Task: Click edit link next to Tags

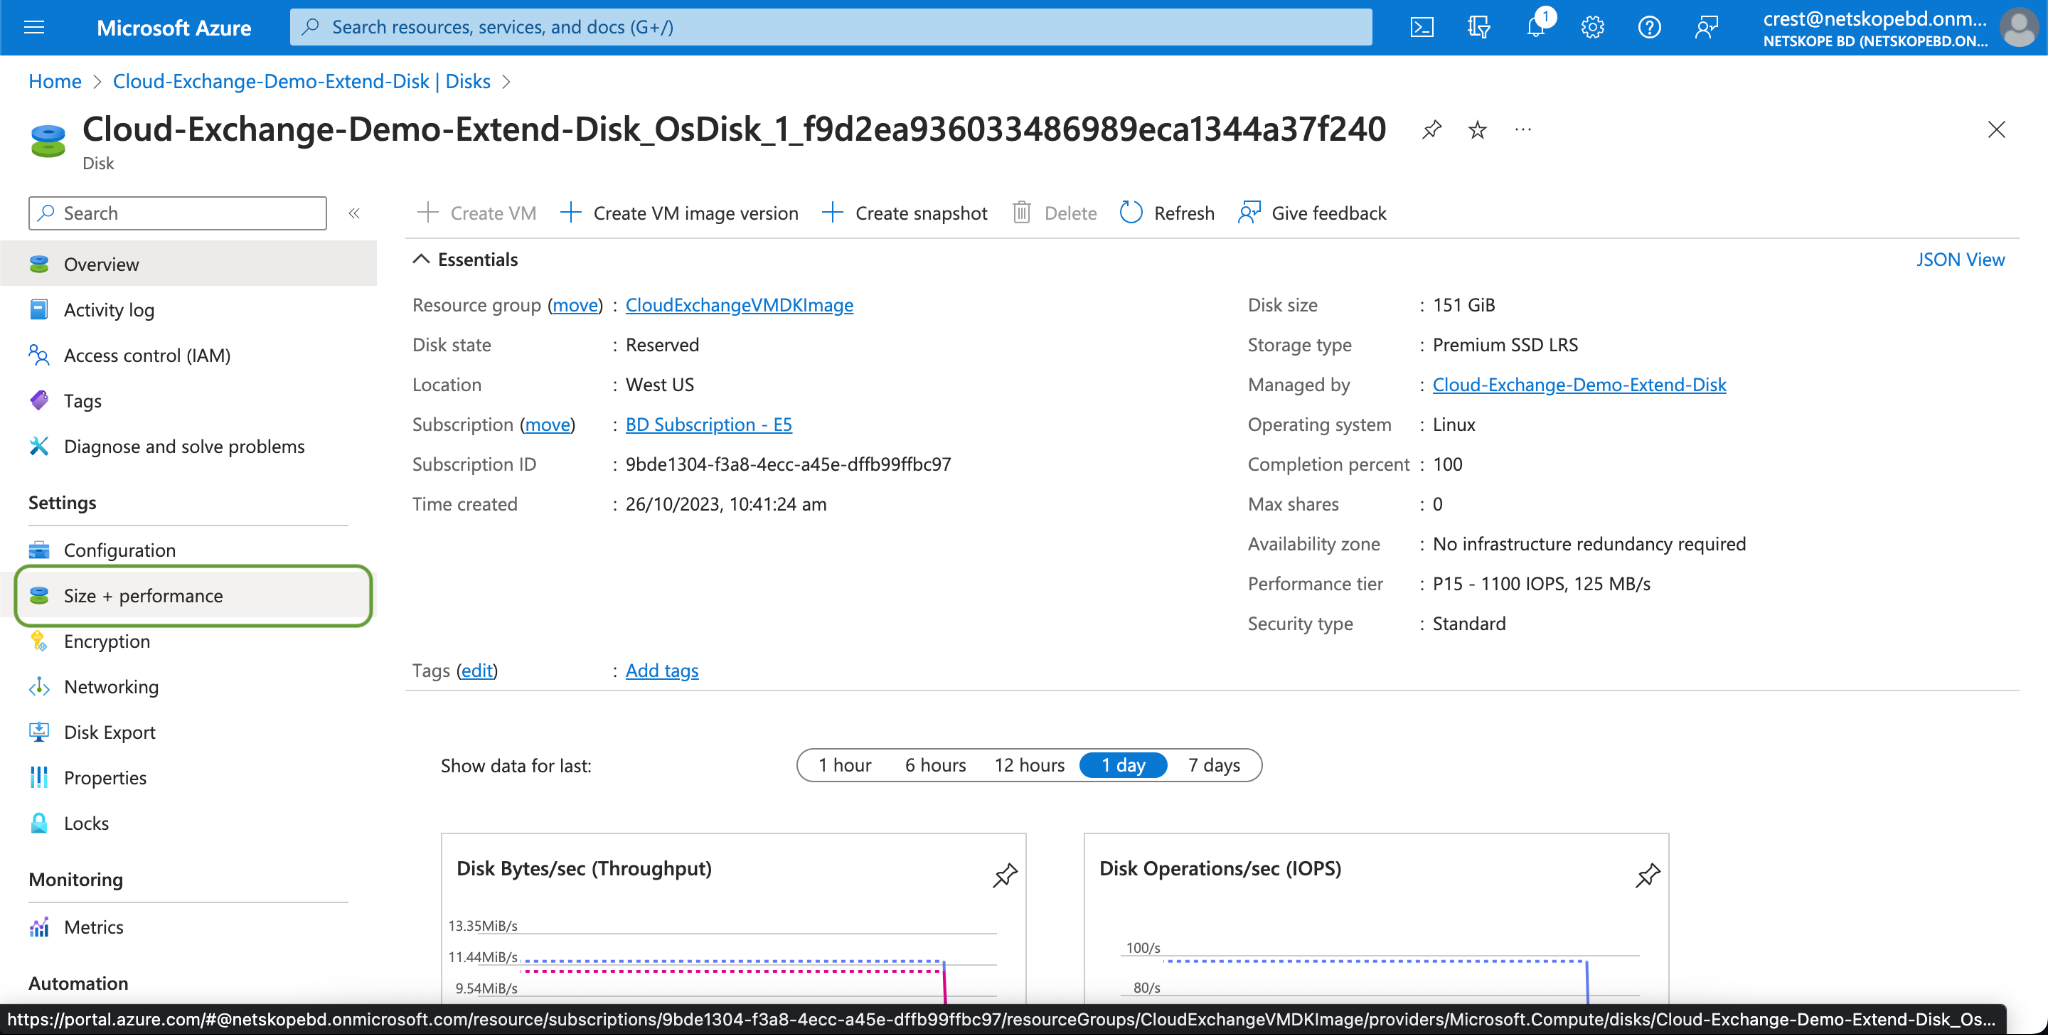Action: (x=477, y=671)
